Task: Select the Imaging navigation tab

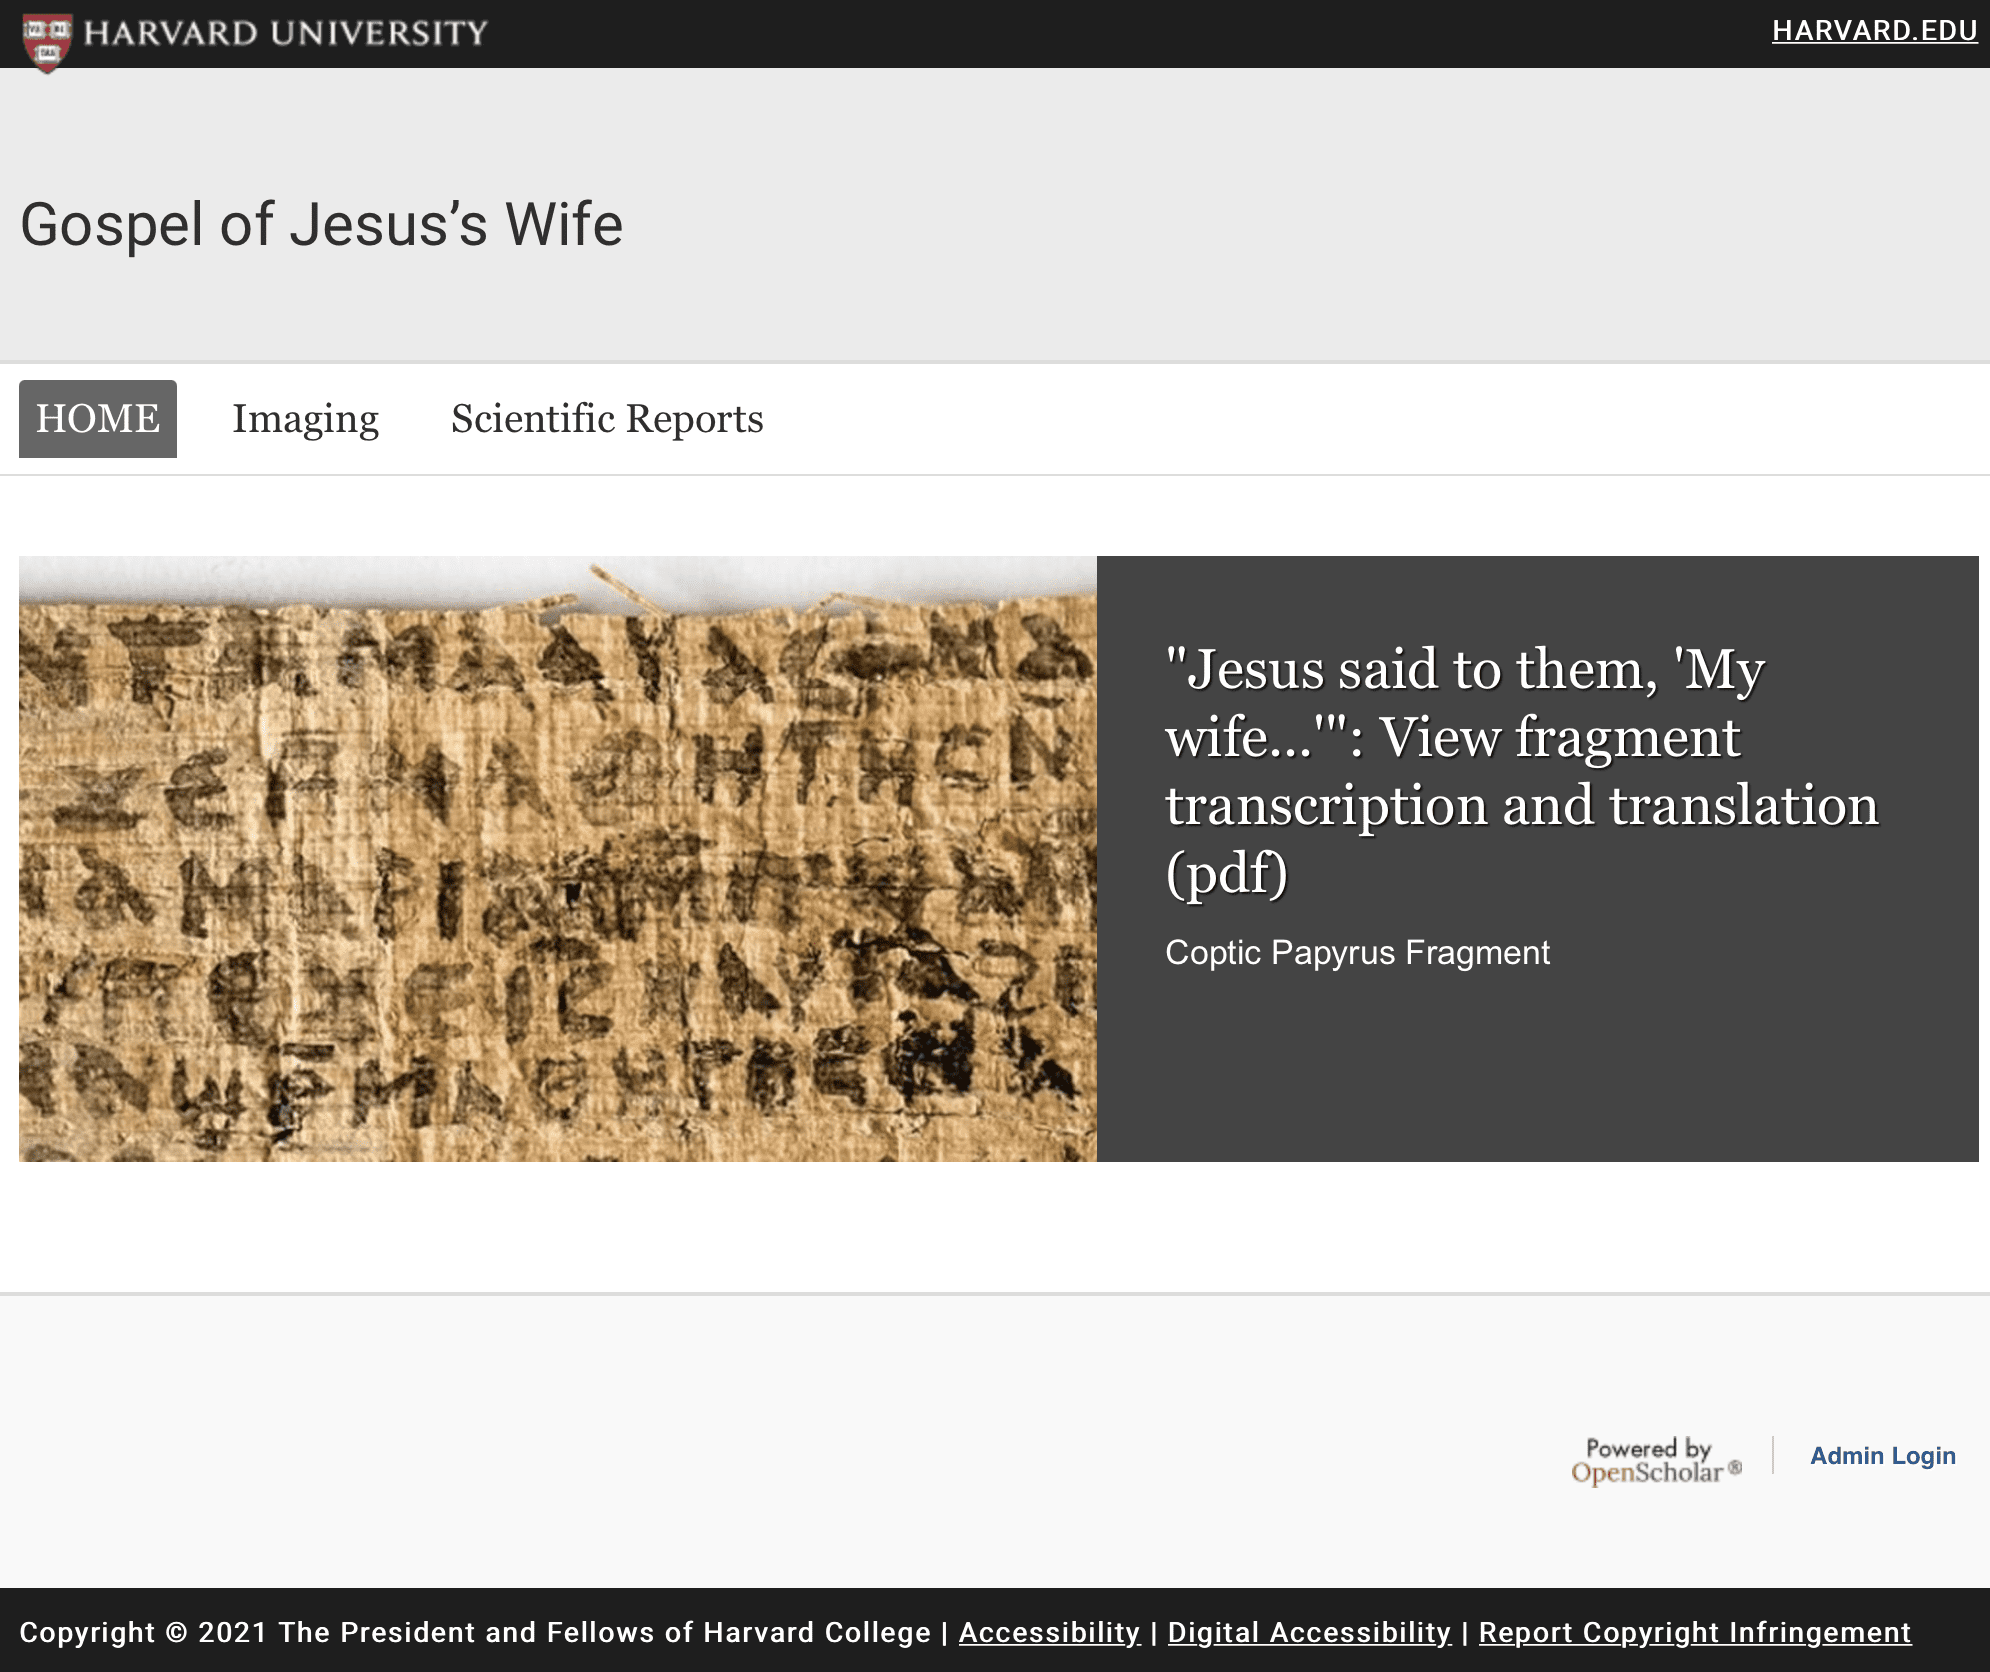Action: 305,416
